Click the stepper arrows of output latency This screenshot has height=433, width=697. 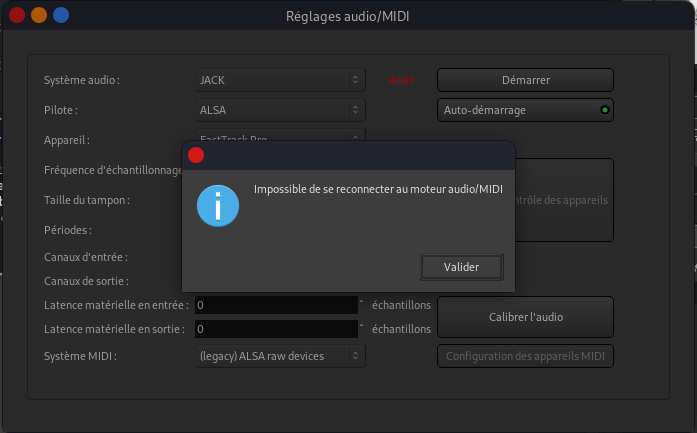359,329
